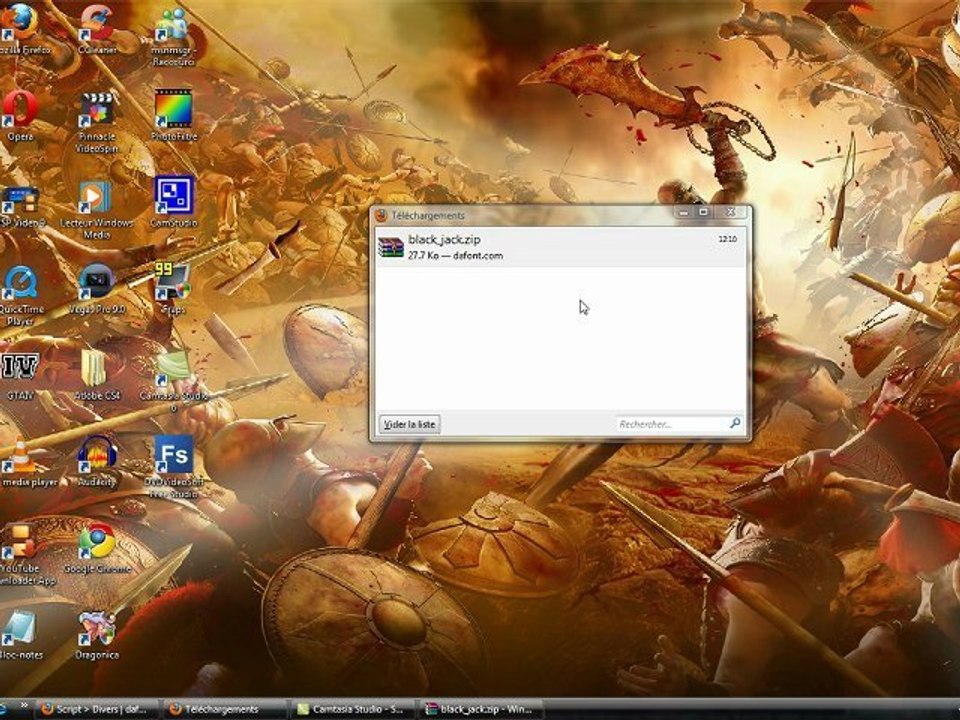Launch Camtasia Studio desktop shortcut
The width and height of the screenshot is (960, 720).
(x=174, y=382)
